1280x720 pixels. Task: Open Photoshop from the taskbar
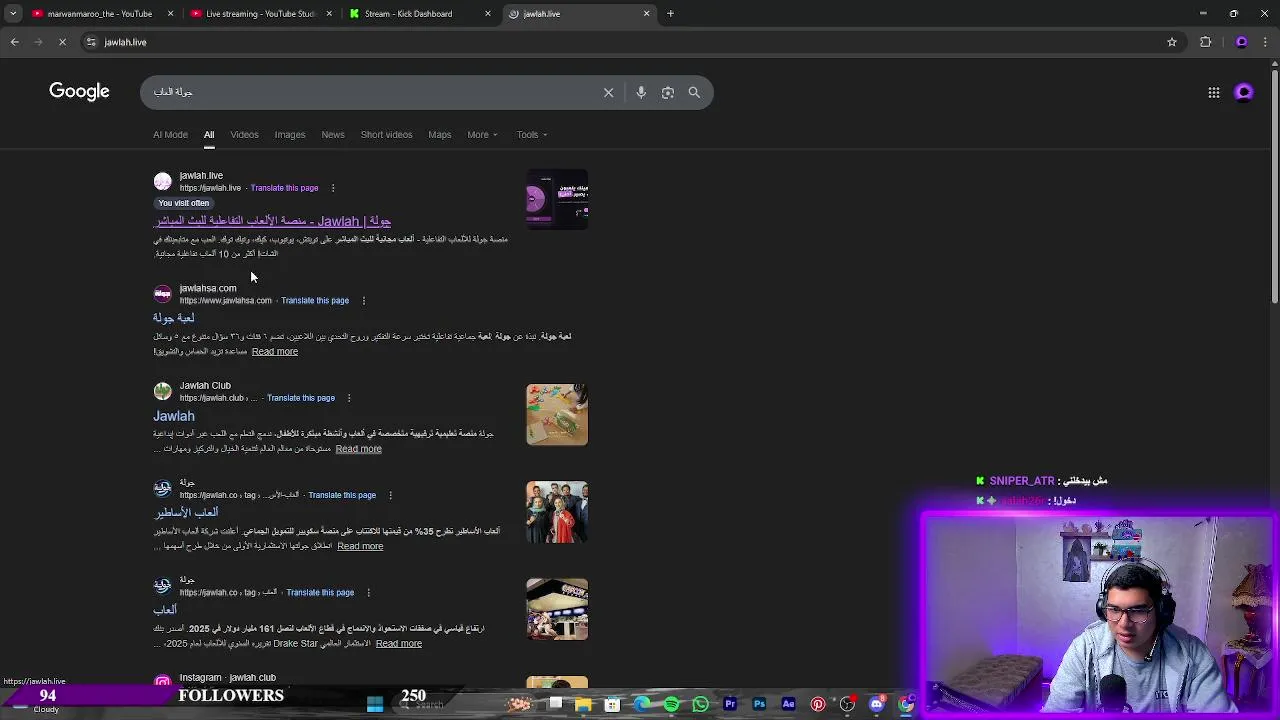[759, 704]
